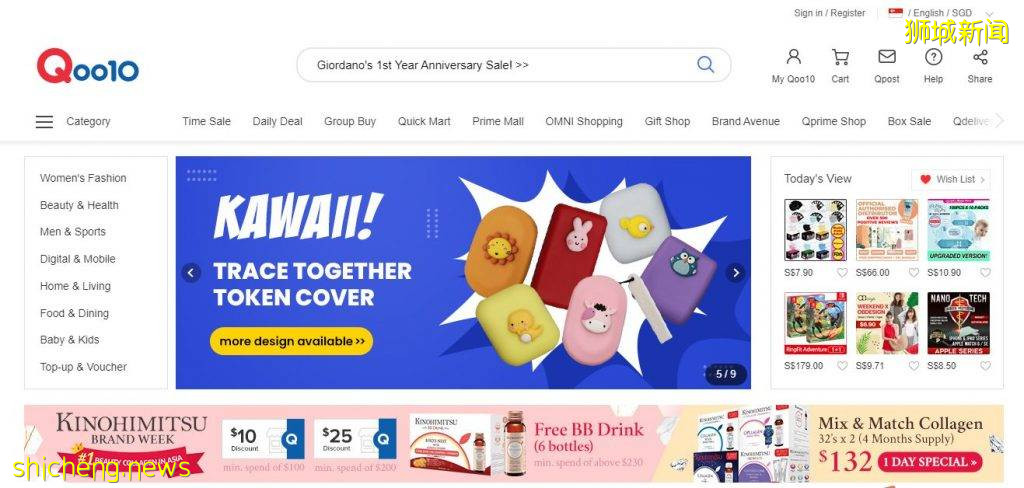Open the Category hamburger menu

tap(44, 122)
